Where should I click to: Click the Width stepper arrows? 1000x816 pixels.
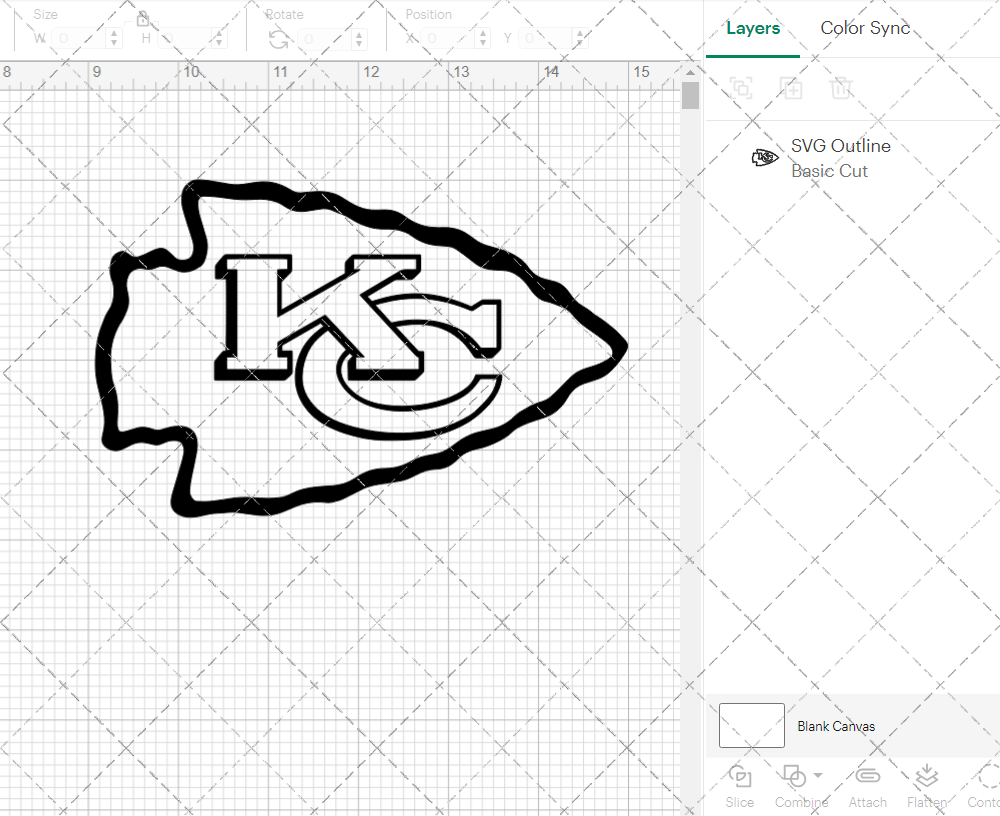114,38
